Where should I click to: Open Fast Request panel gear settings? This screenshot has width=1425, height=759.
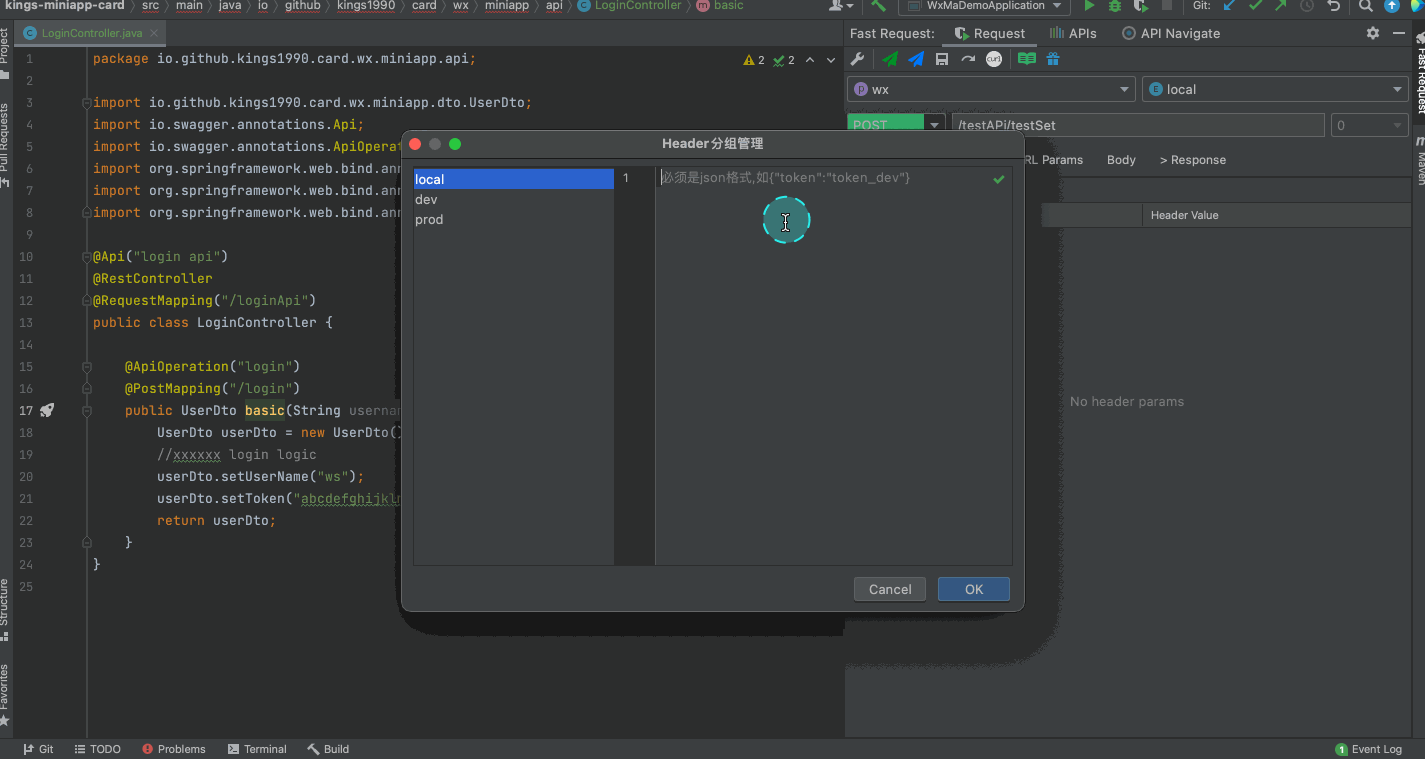point(1373,33)
